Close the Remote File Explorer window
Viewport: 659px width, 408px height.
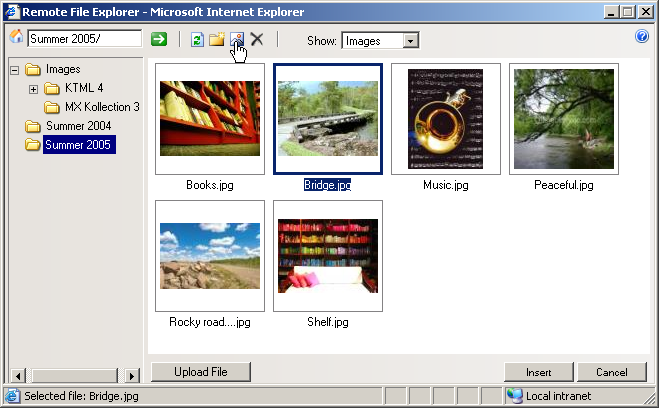point(645,12)
